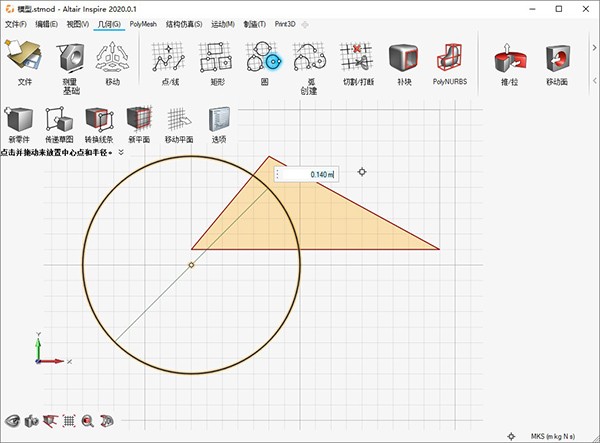Pick the 切割/打断 (Cut/Break) tool
The image size is (600, 443).
[x=356, y=60]
